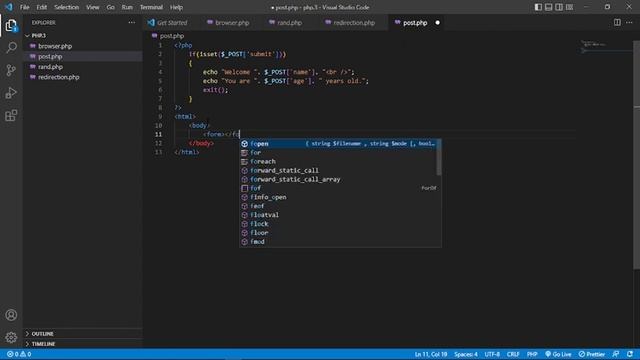Open the Run menu
The image size is (640, 360).
pos(127,7)
